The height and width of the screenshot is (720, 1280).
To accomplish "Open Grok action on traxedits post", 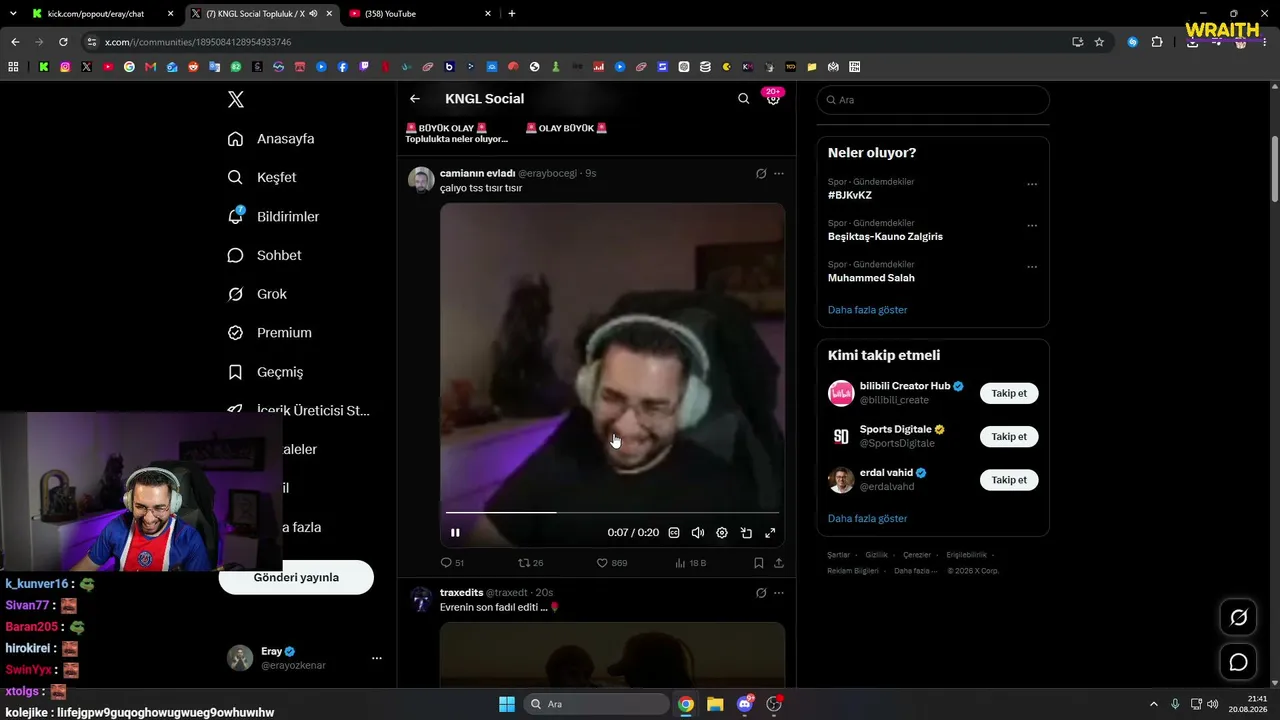I will tap(761, 593).
